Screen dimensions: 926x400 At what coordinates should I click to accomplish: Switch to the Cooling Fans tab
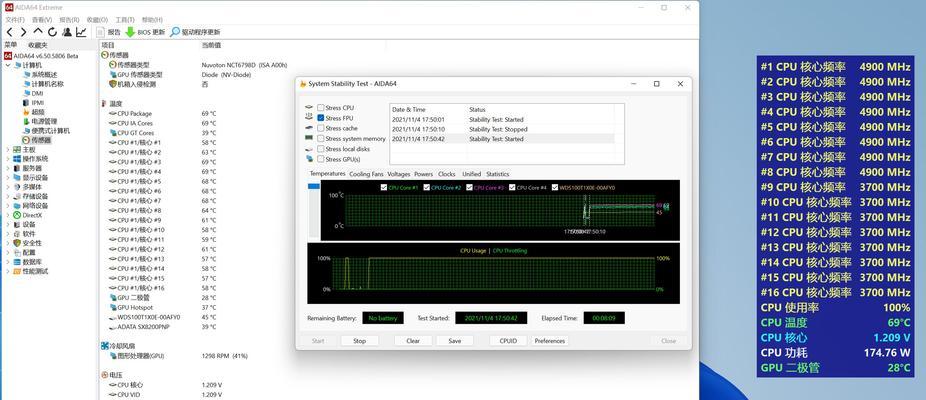point(366,174)
